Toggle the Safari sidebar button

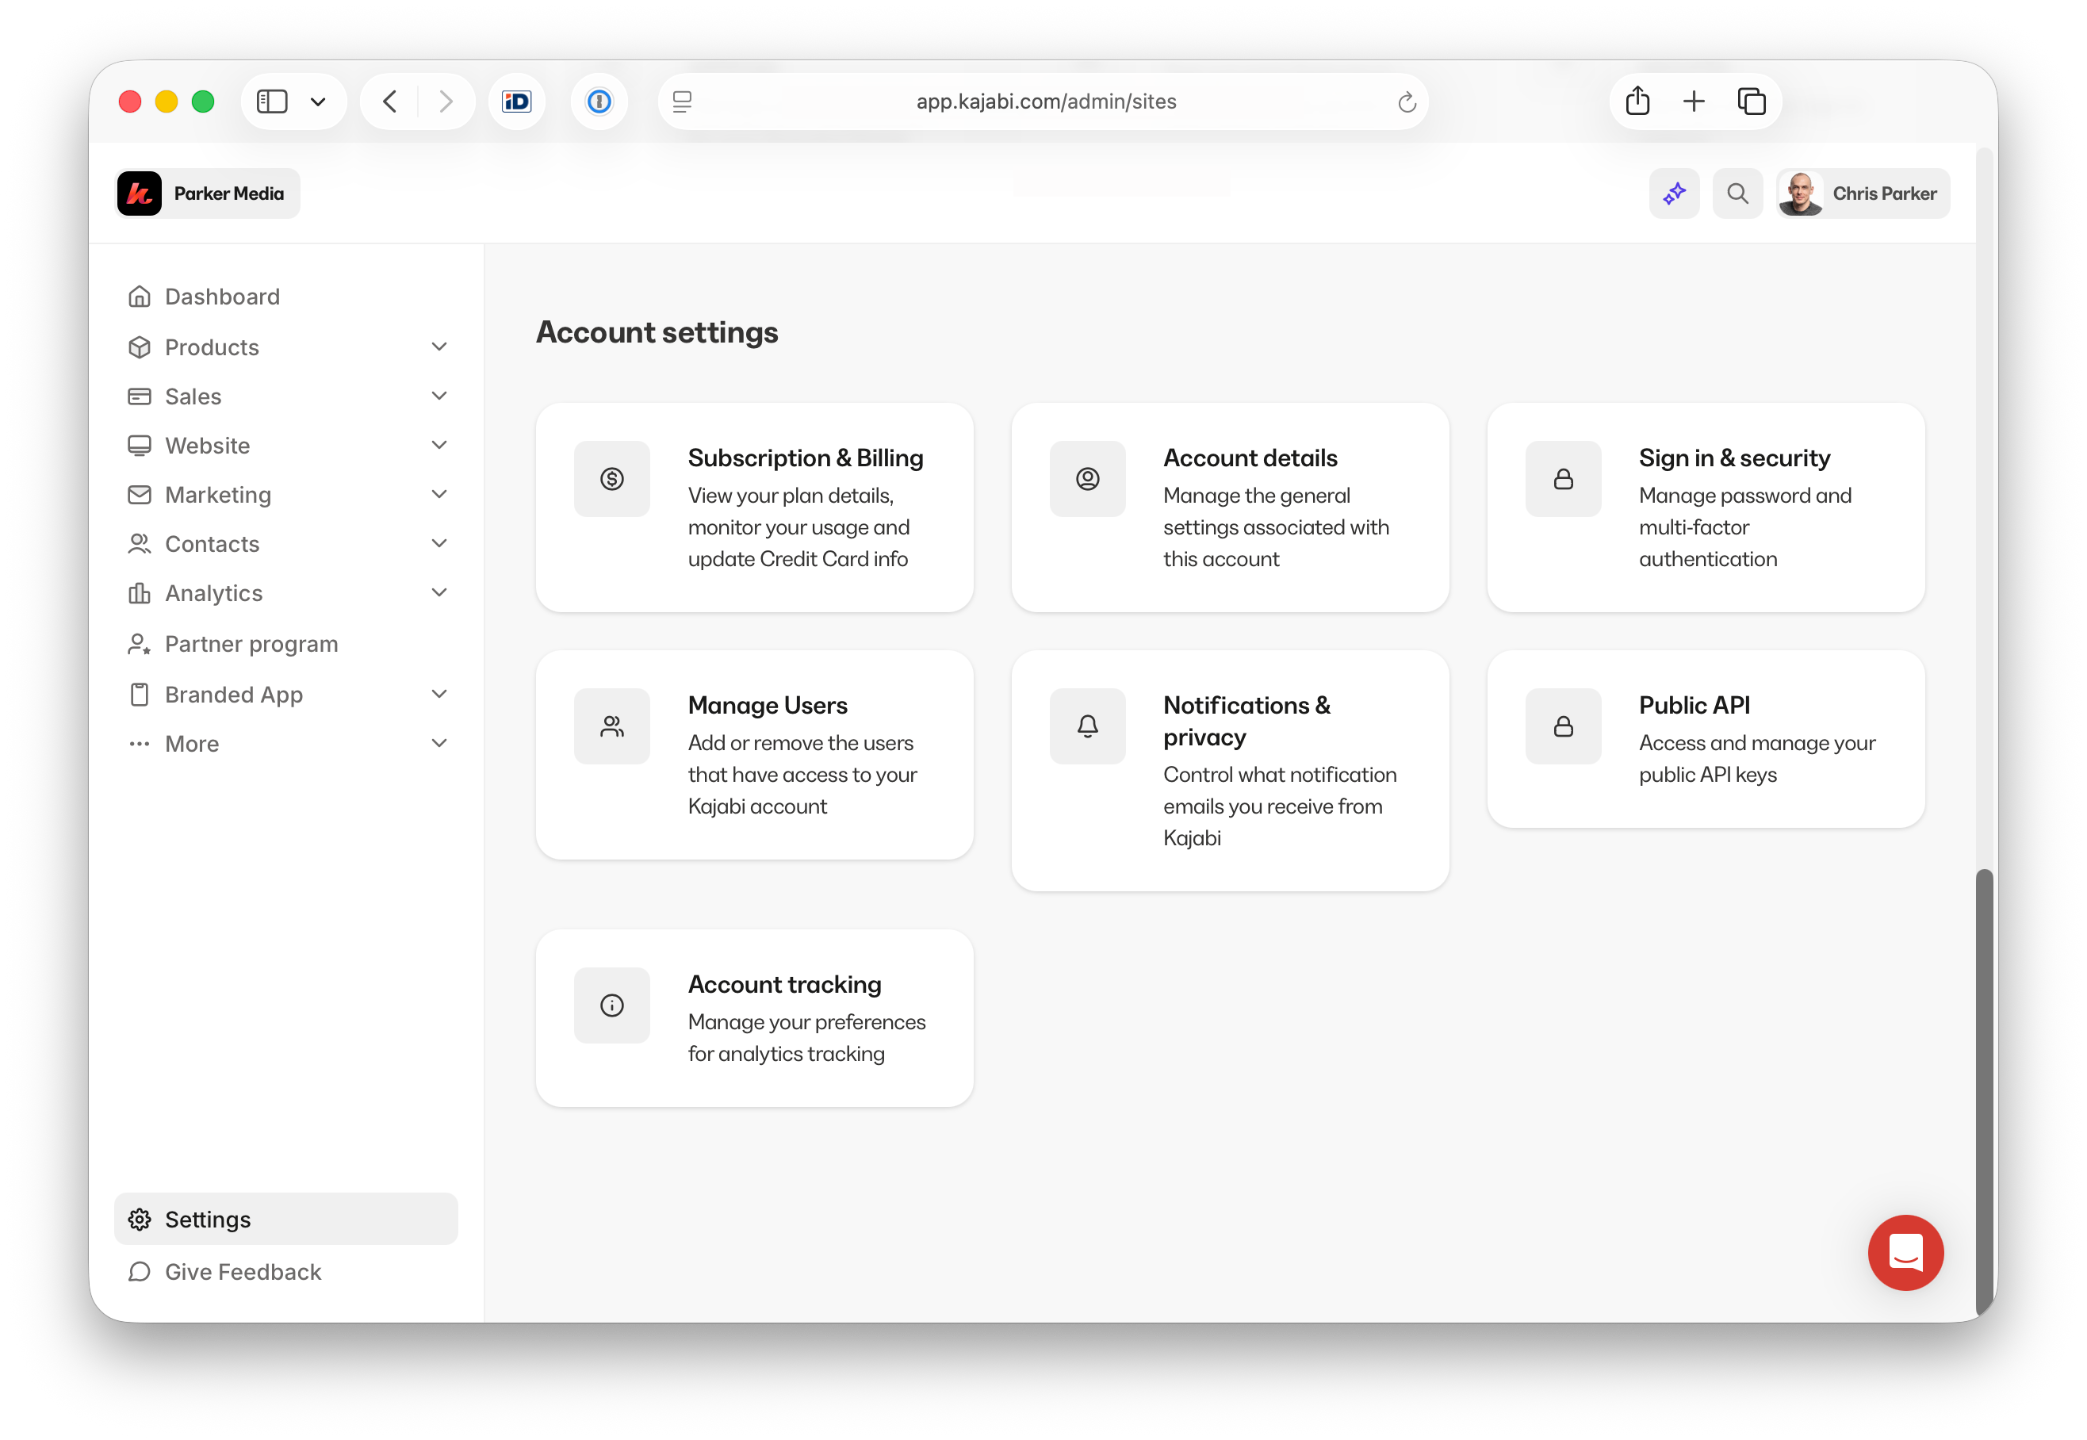272,101
